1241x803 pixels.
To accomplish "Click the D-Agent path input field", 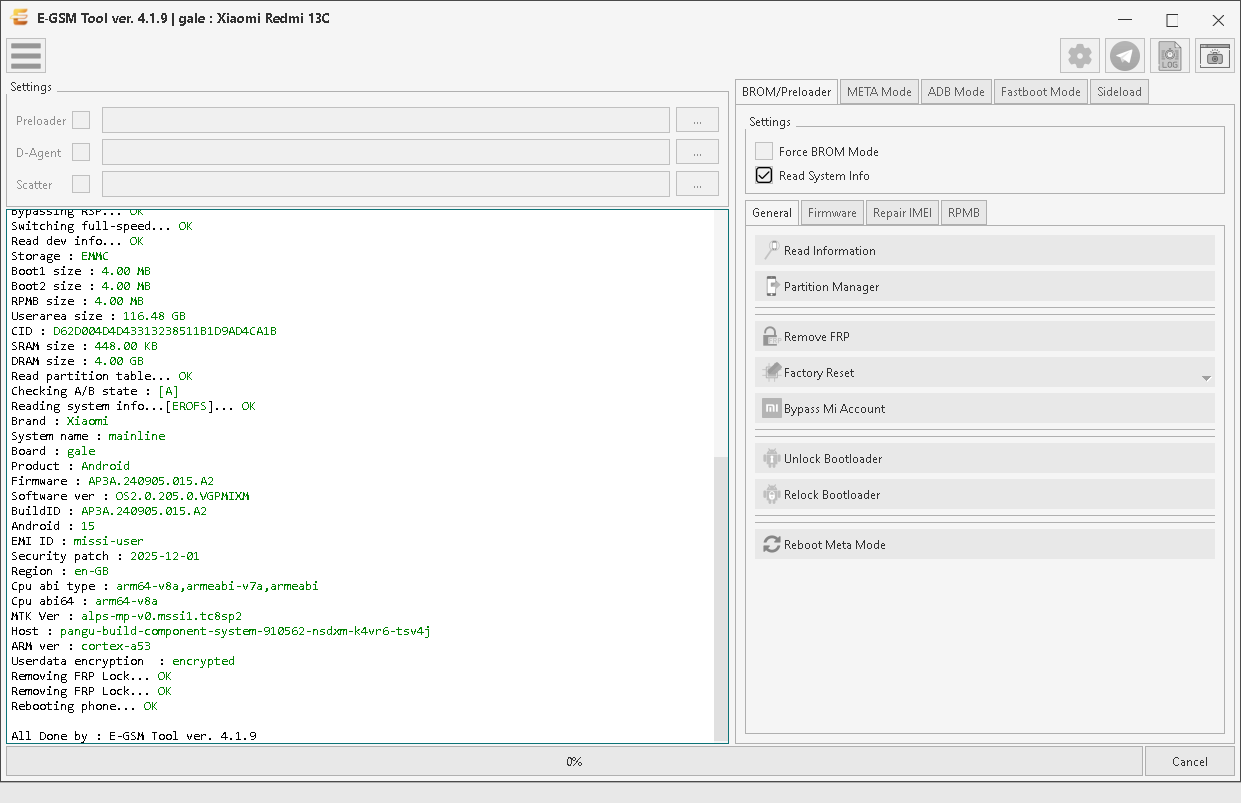I will (x=386, y=152).
